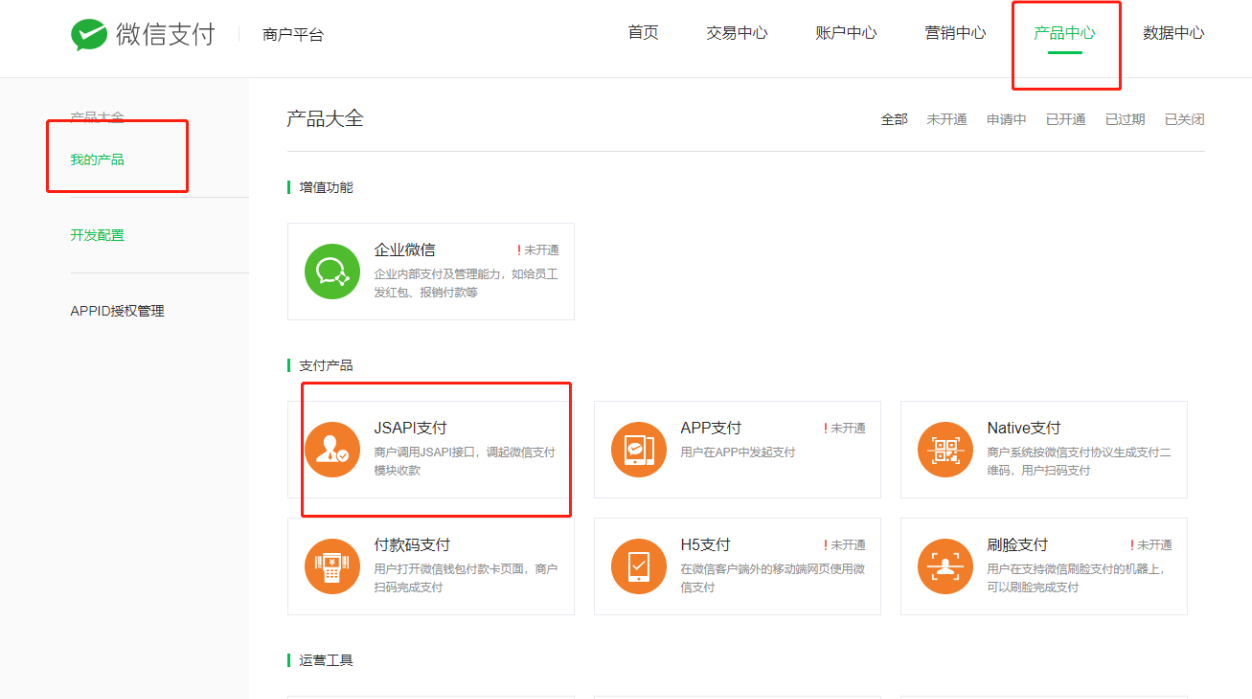The height and width of the screenshot is (699, 1252).
Task: Go to 首页 in top navigation
Action: 643,33
